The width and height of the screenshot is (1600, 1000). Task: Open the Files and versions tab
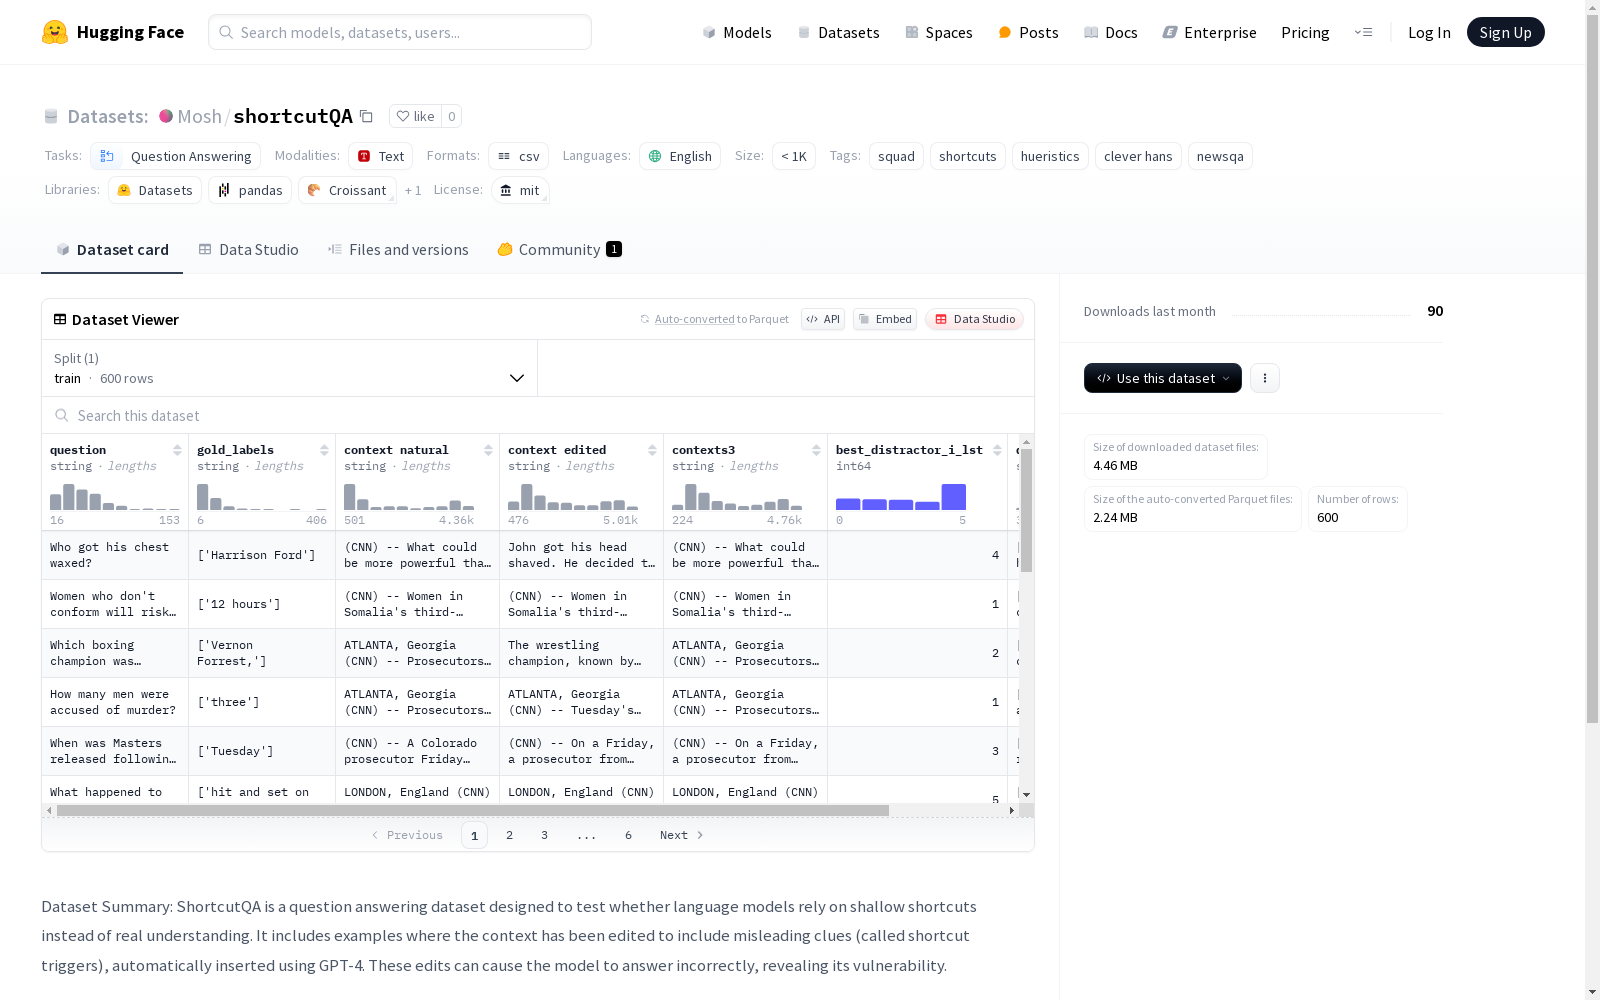(x=398, y=249)
